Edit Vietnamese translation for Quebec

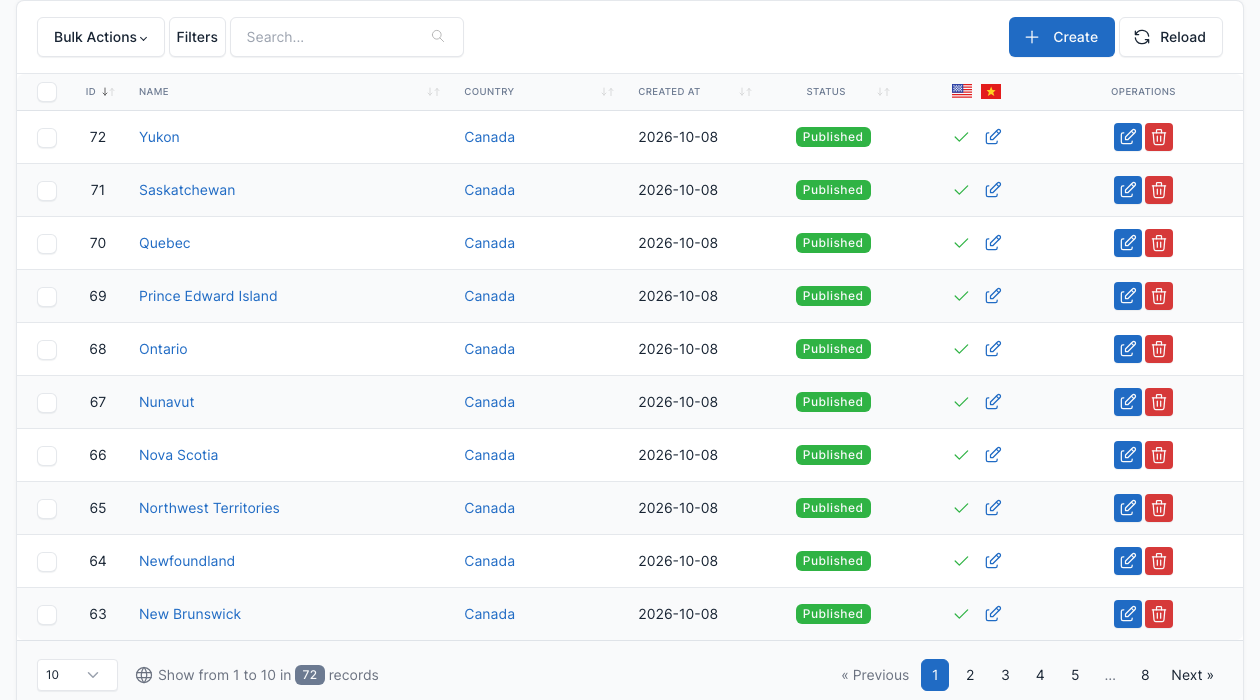tap(993, 243)
